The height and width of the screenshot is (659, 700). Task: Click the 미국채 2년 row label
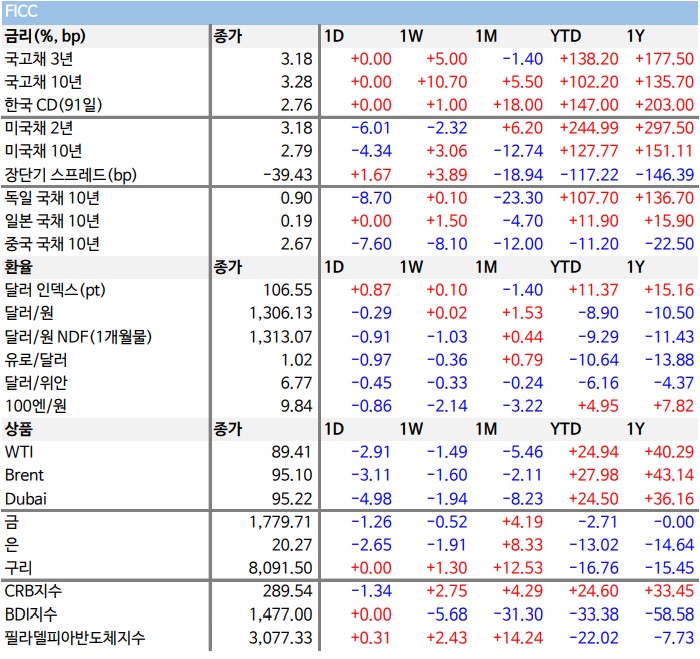click(x=39, y=128)
